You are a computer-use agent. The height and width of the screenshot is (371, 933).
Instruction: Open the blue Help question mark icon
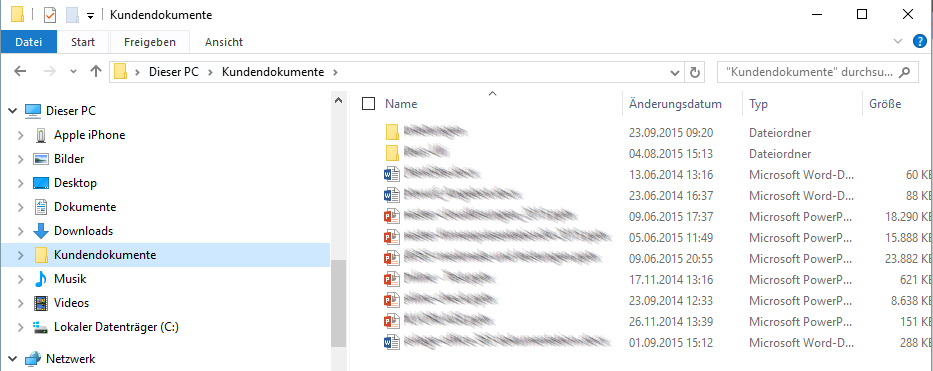tap(920, 41)
